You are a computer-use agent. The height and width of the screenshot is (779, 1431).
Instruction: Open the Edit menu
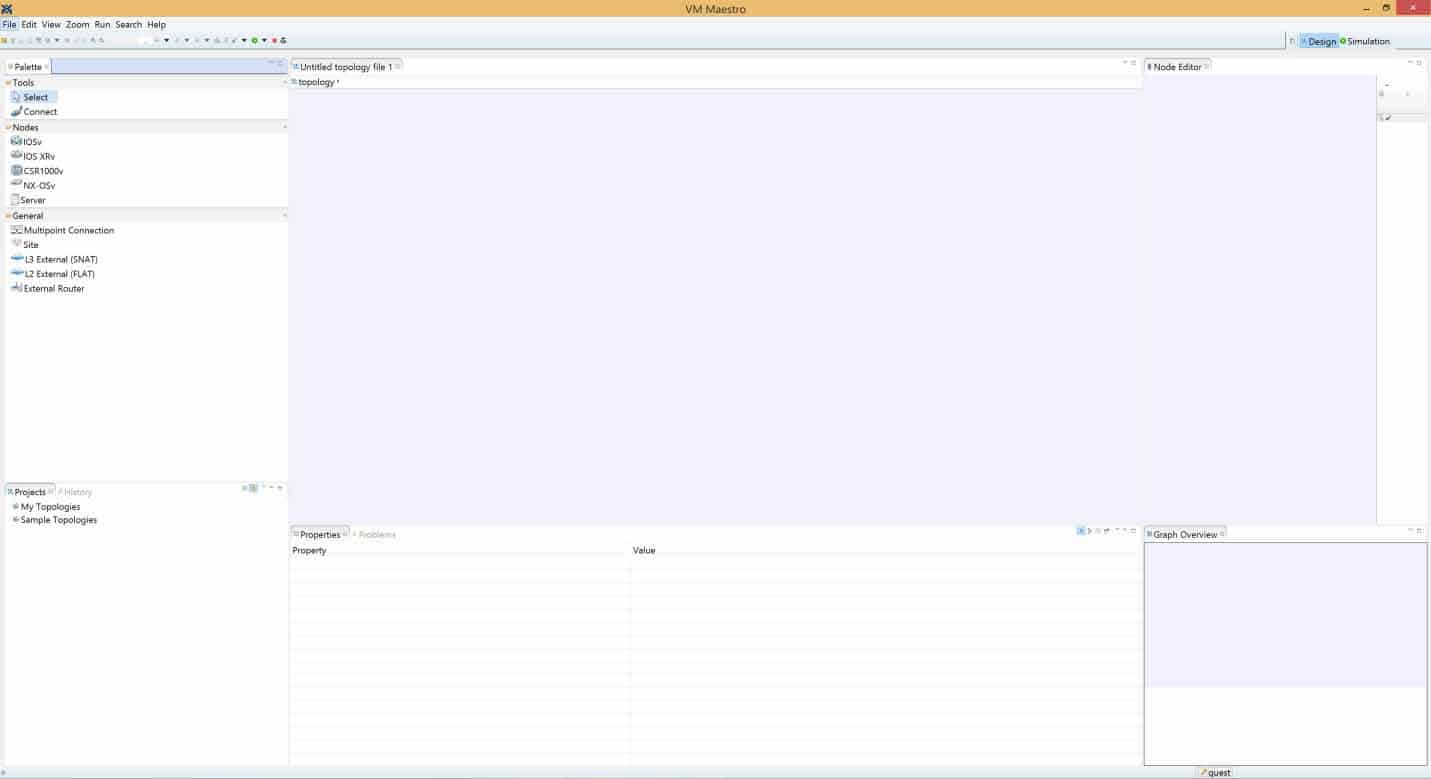pos(29,24)
